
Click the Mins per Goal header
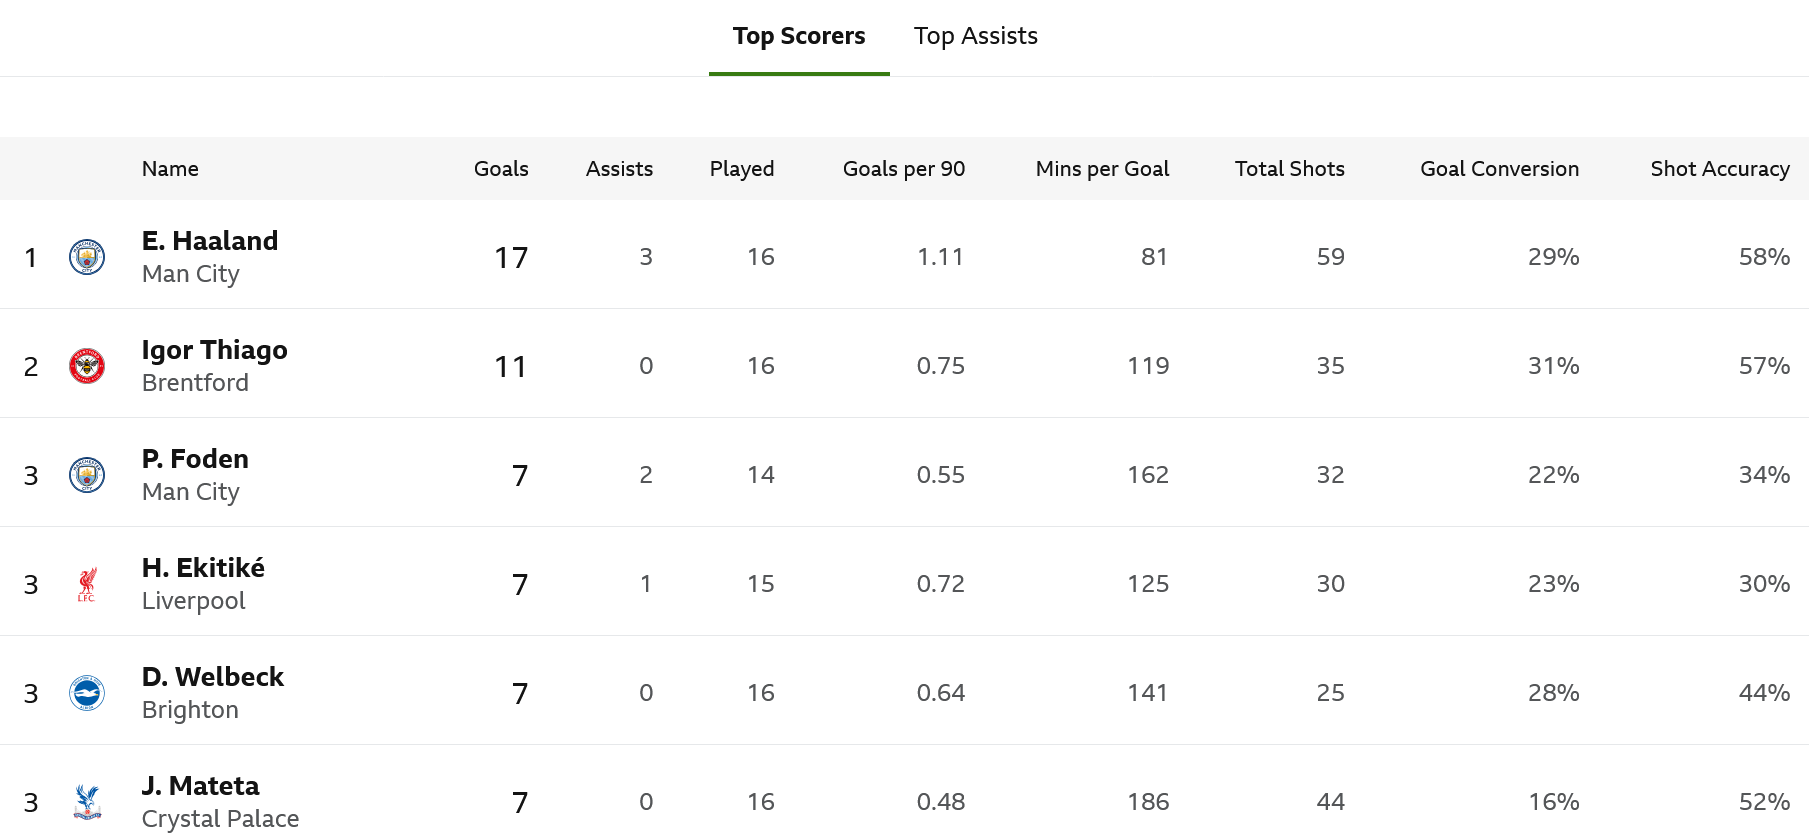tap(1102, 169)
